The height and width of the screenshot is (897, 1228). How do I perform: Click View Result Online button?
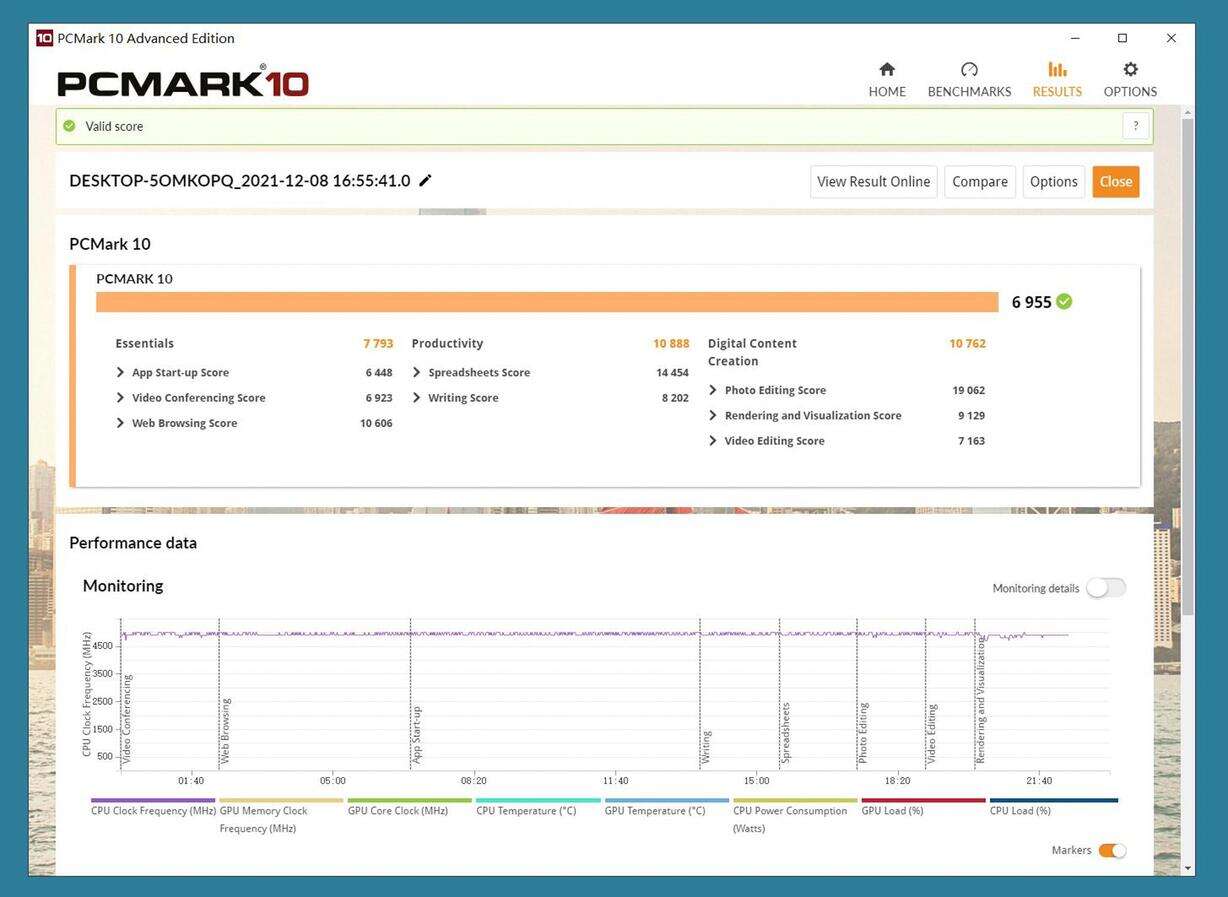pos(874,181)
